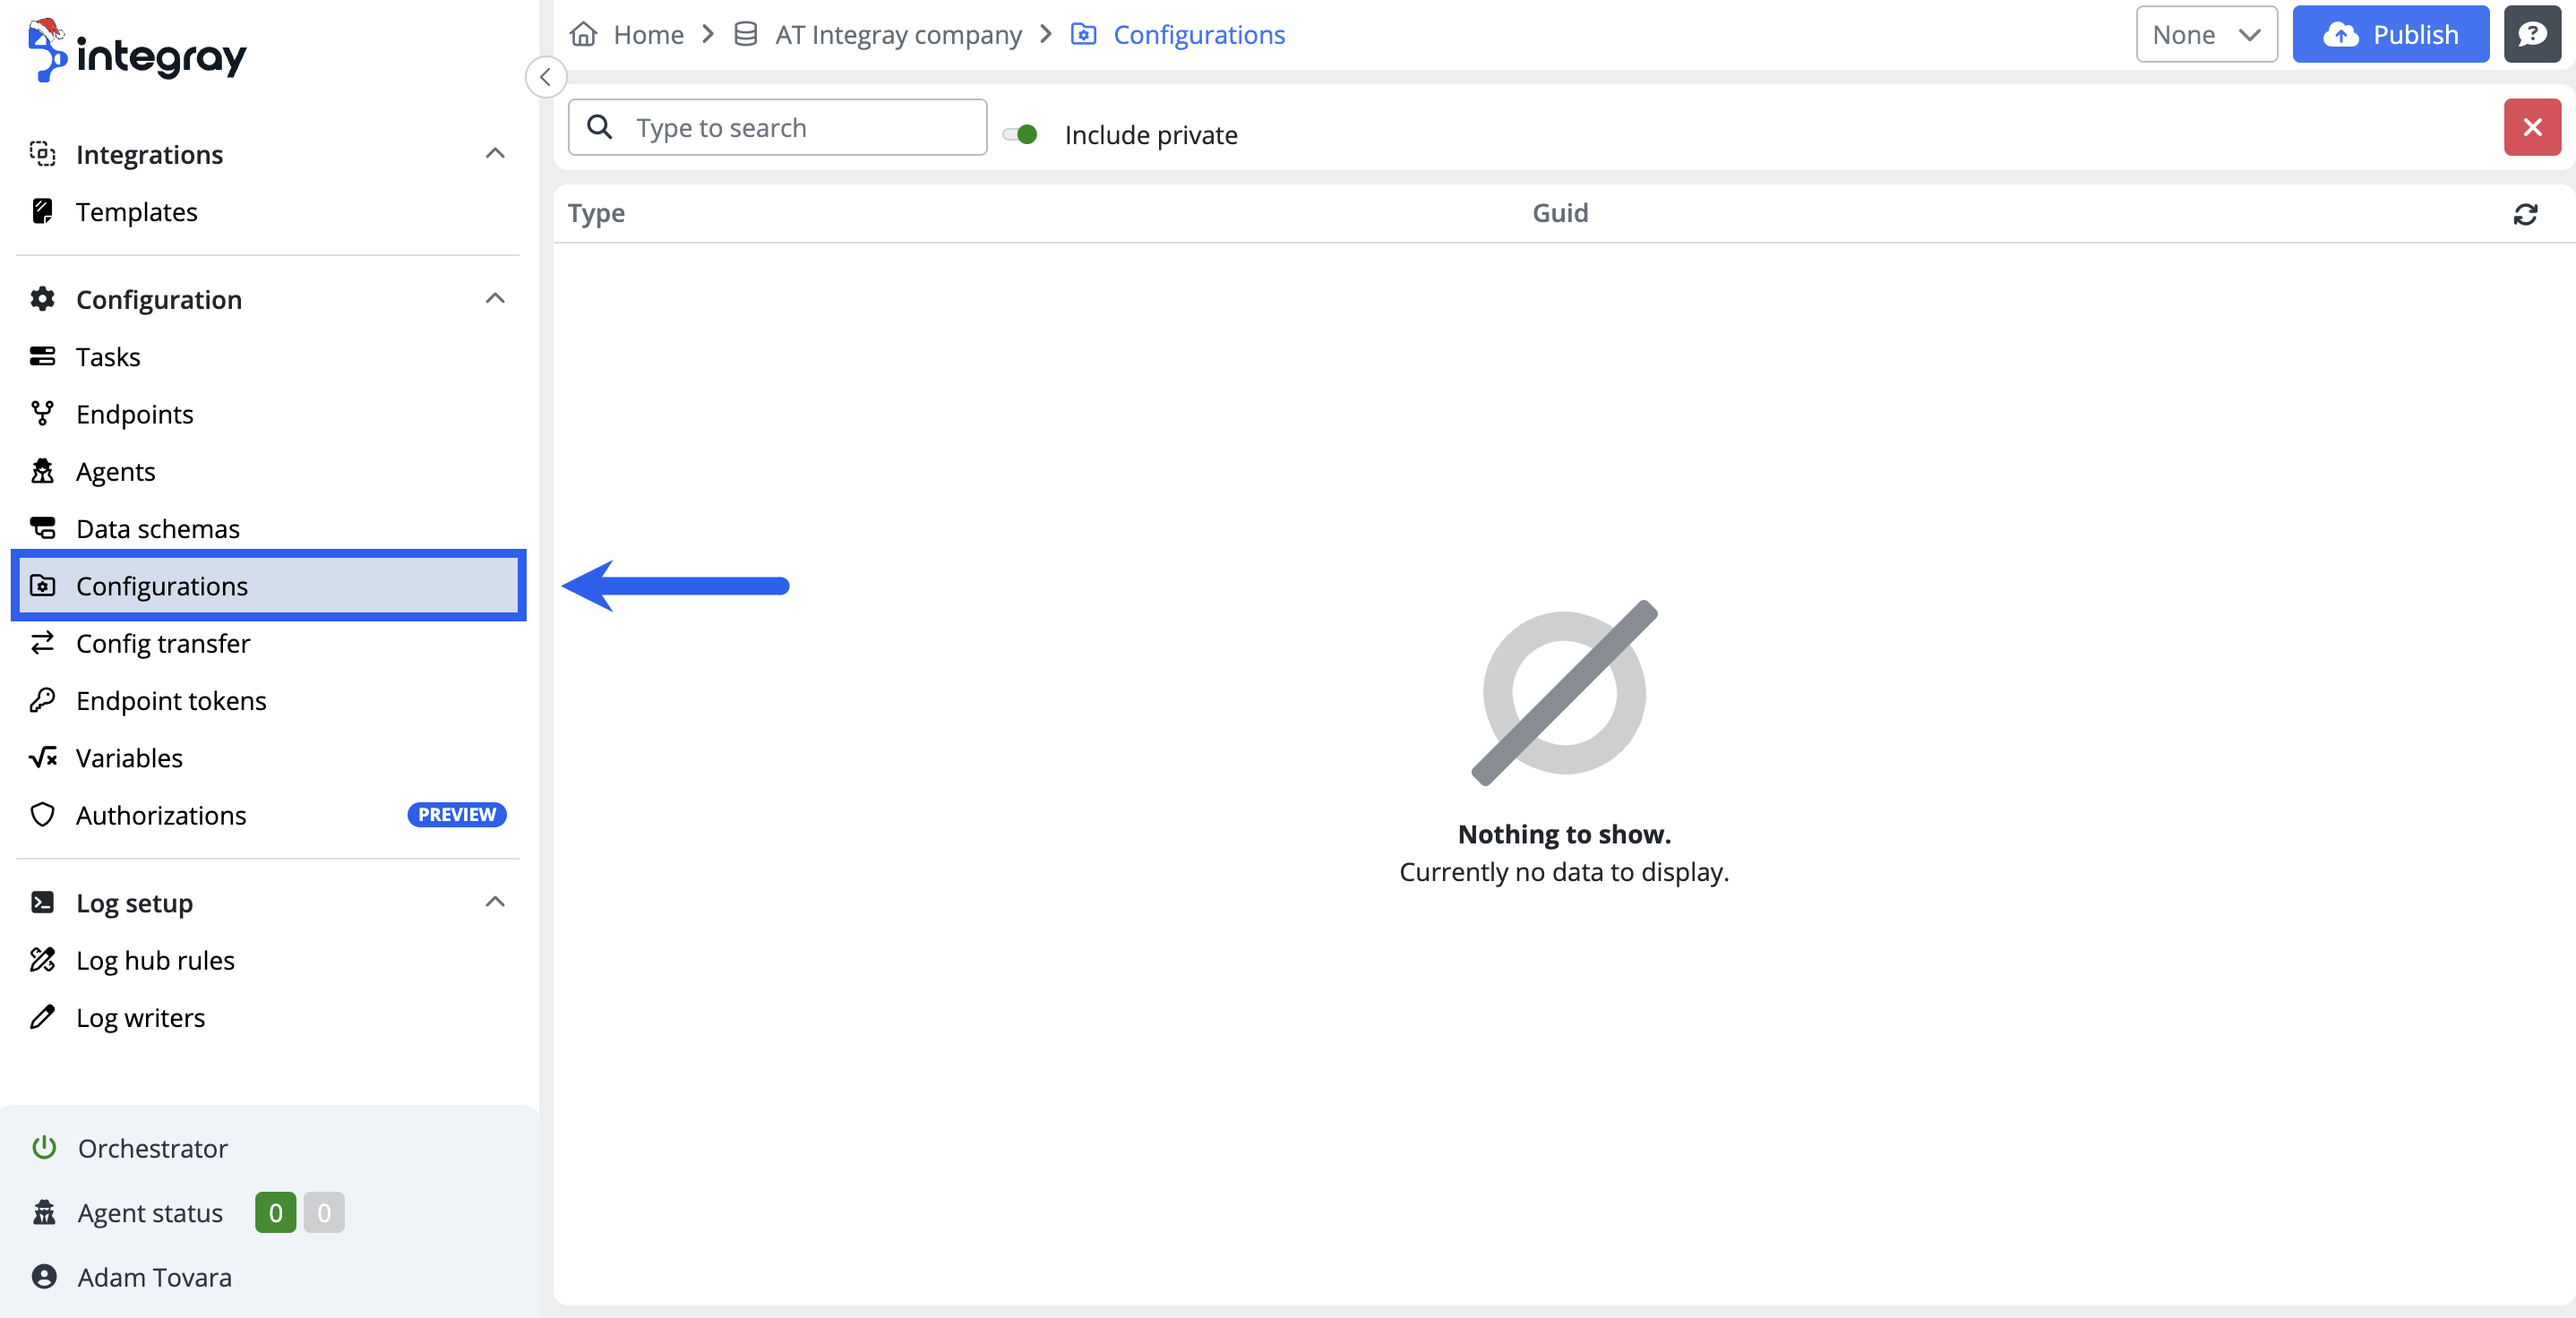Image resolution: width=2576 pixels, height=1318 pixels.
Task: Click the integray logo
Action: click(x=138, y=52)
